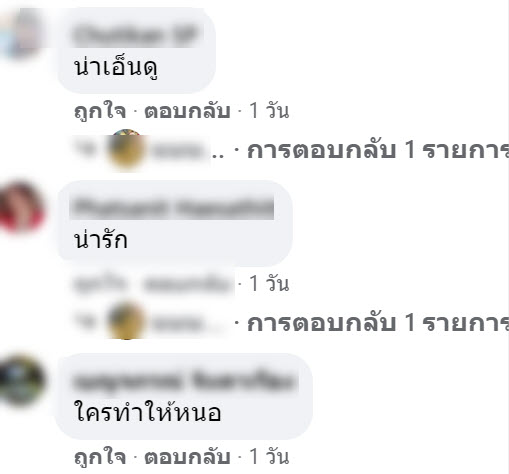This screenshot has width=509, height=474.
Task: Click ถูกใจ under the ใครทำให้หนอ comment
Action: coord(100,457)
